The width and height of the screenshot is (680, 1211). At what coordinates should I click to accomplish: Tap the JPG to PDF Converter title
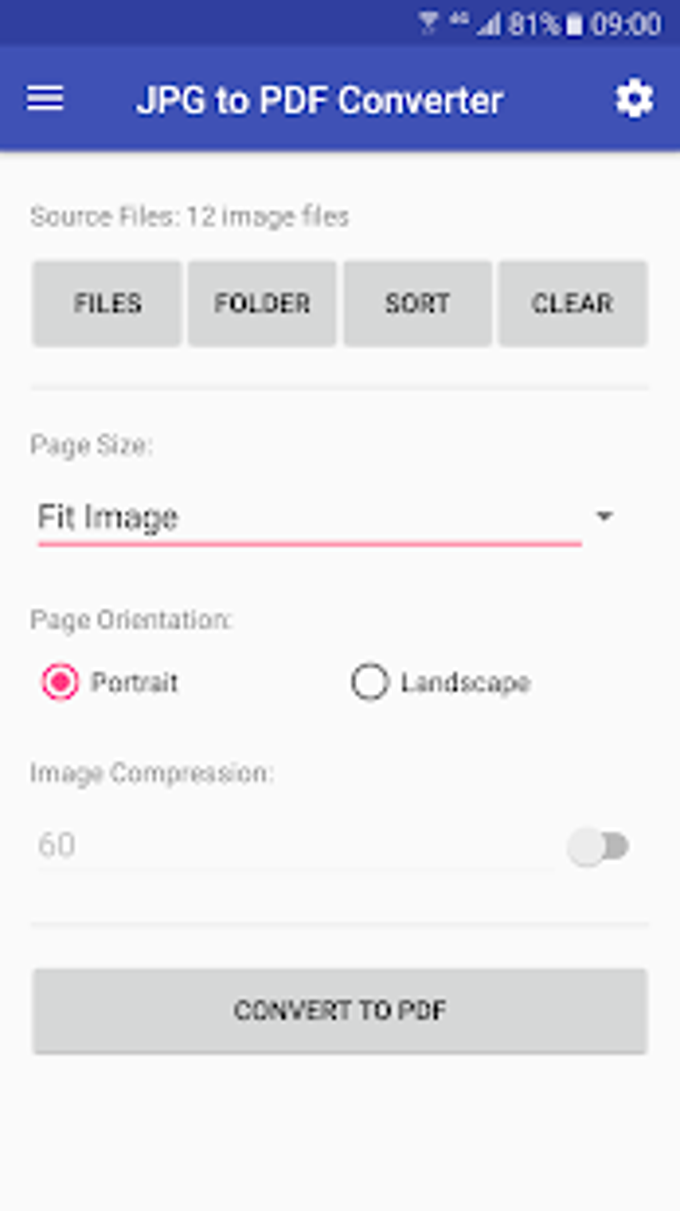click(x=319, y=100)
